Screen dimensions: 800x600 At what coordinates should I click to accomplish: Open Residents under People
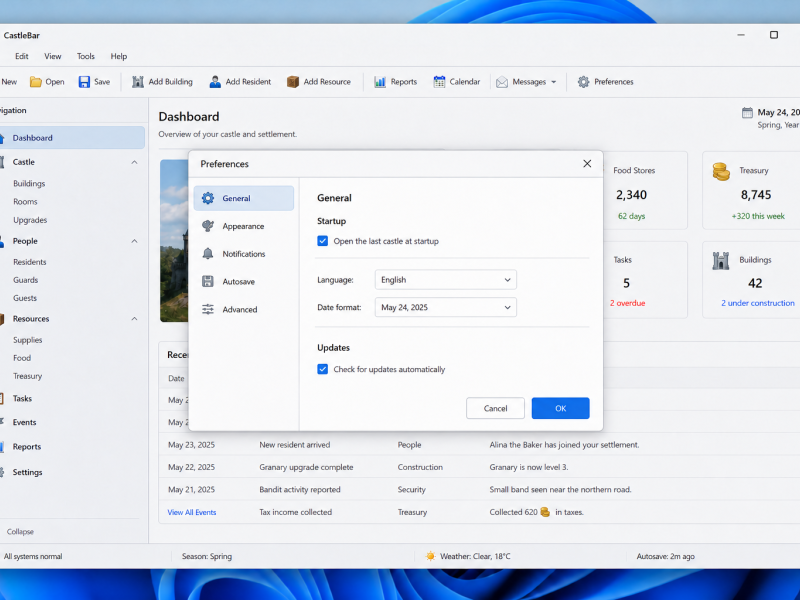pyautogui.click(x=30, y=262)
